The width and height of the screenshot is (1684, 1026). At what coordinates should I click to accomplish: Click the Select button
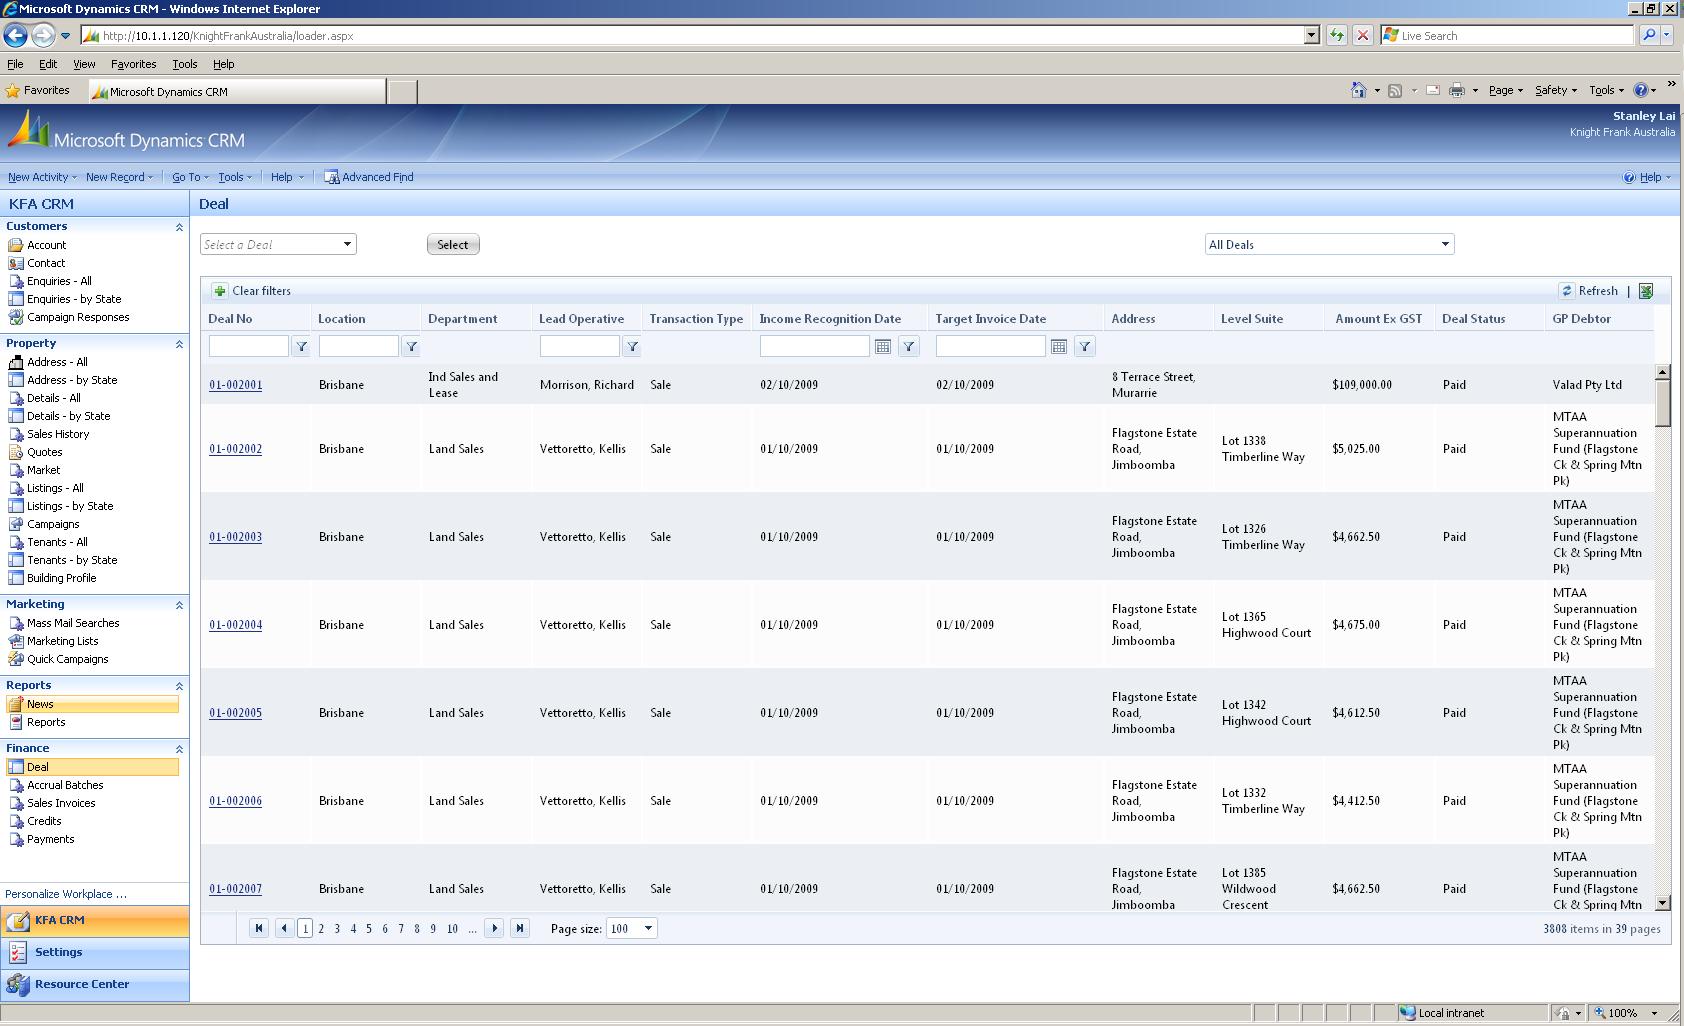point(453,244)
